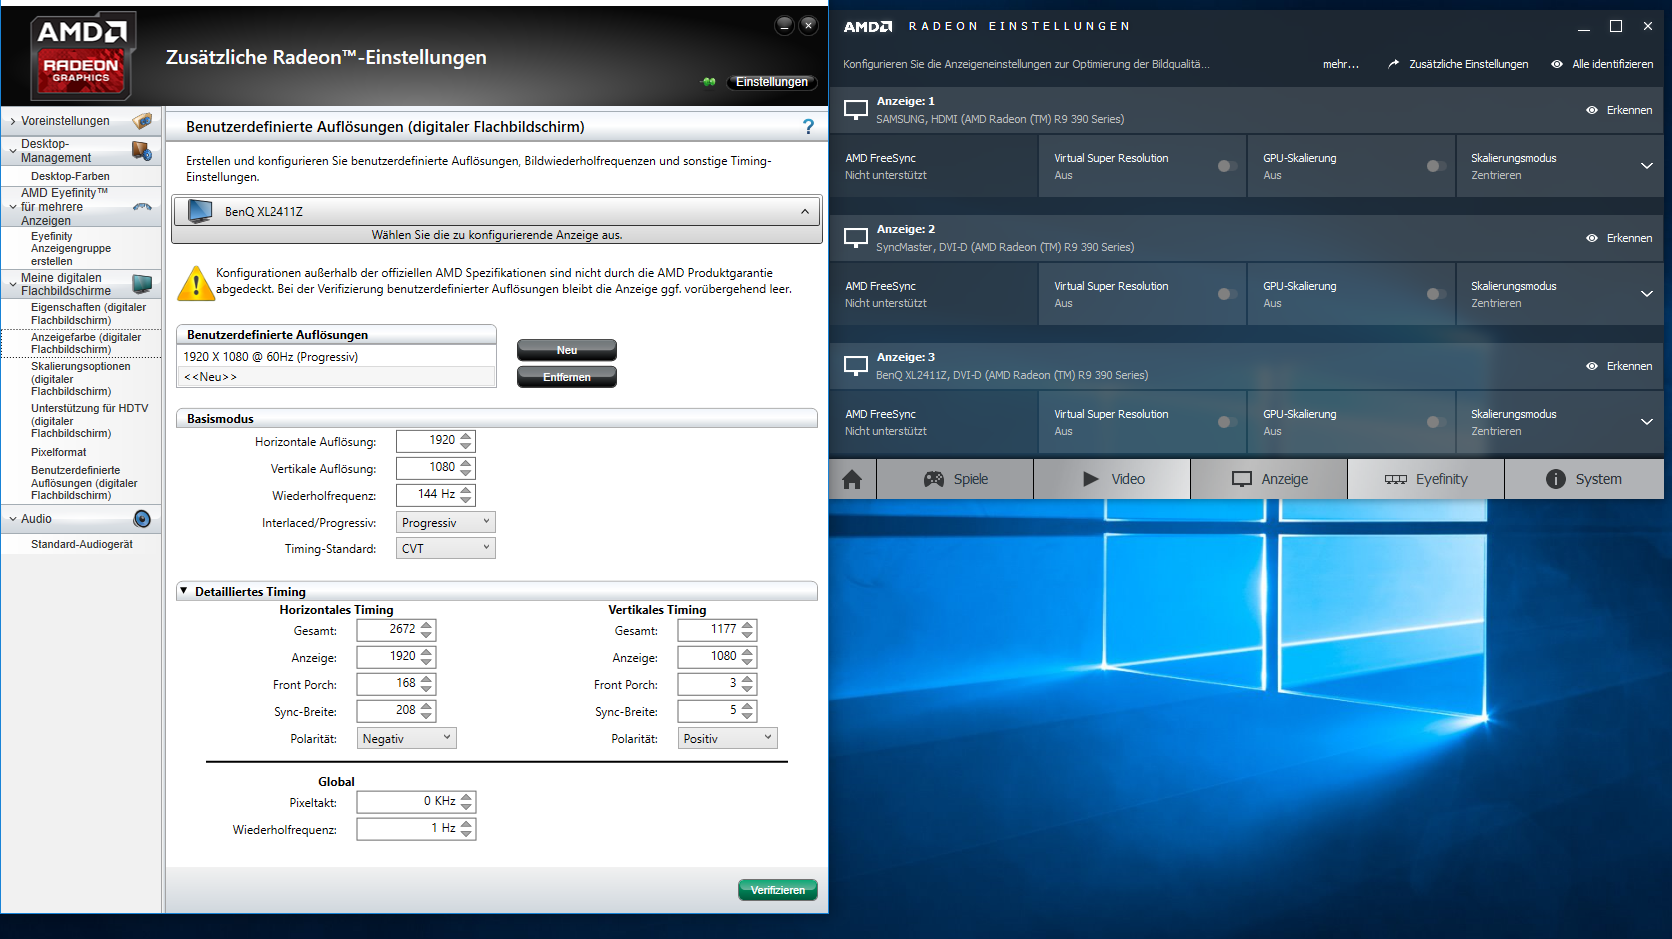Open Unterstützung für HDTV item
The height and width of the screenshot is (939, 1672).
89,421
